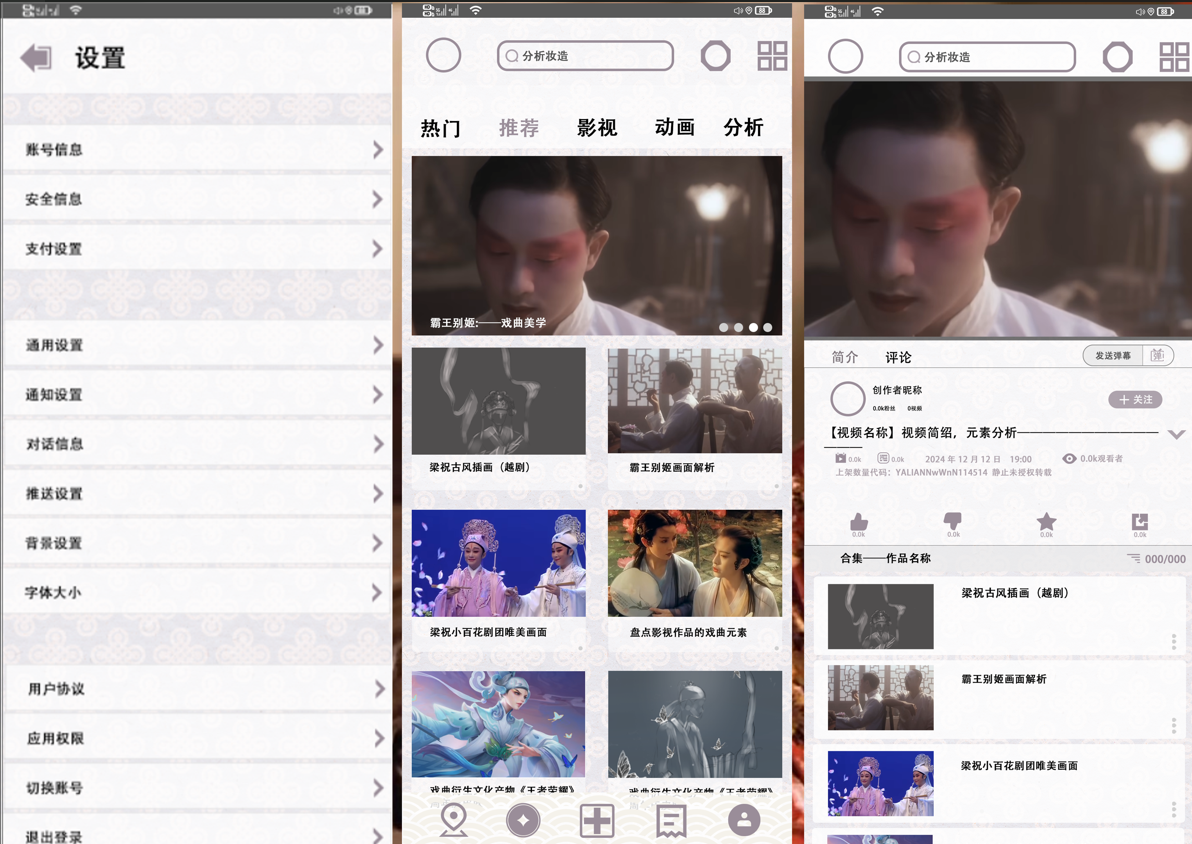Expand the 通知设置 row chevron
1192x844 pixels.
click(x=378, y=395)
